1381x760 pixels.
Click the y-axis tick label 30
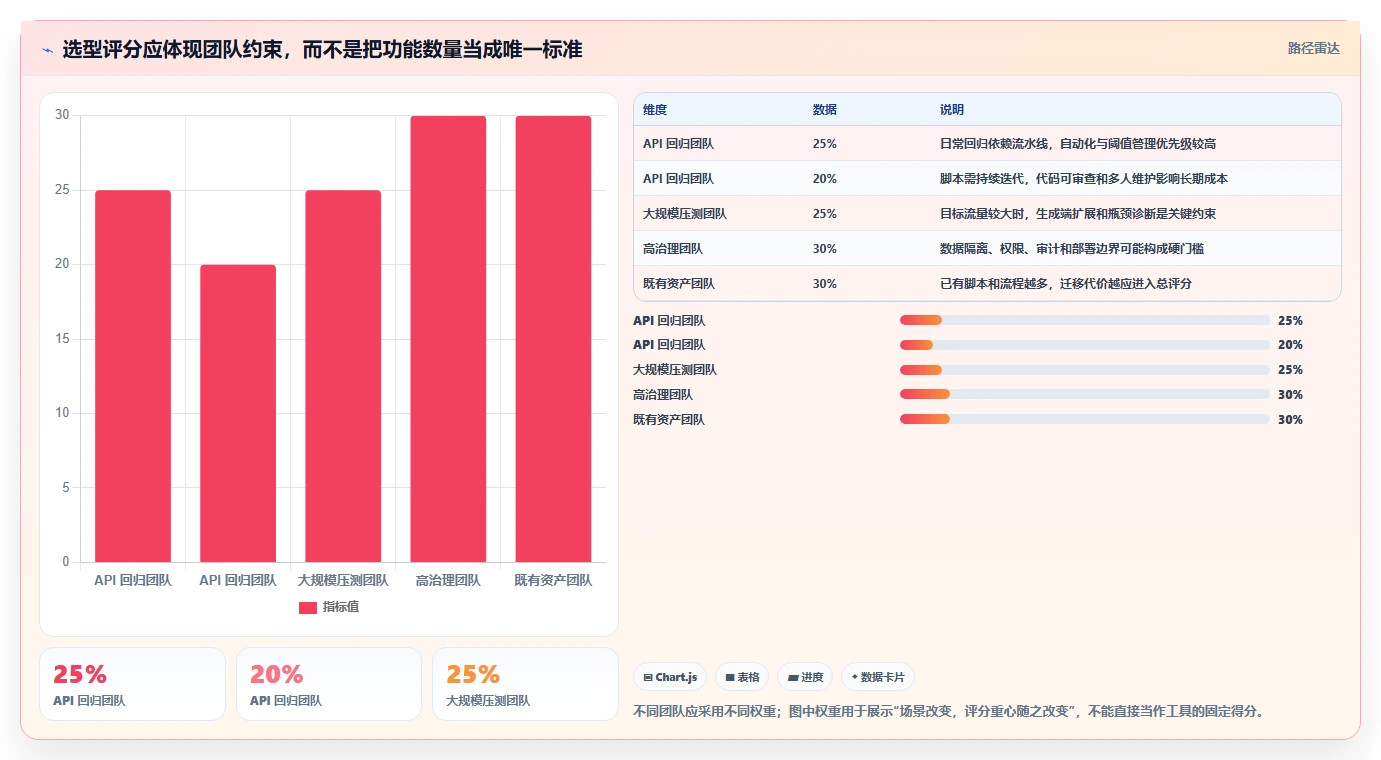coord(62,115)
